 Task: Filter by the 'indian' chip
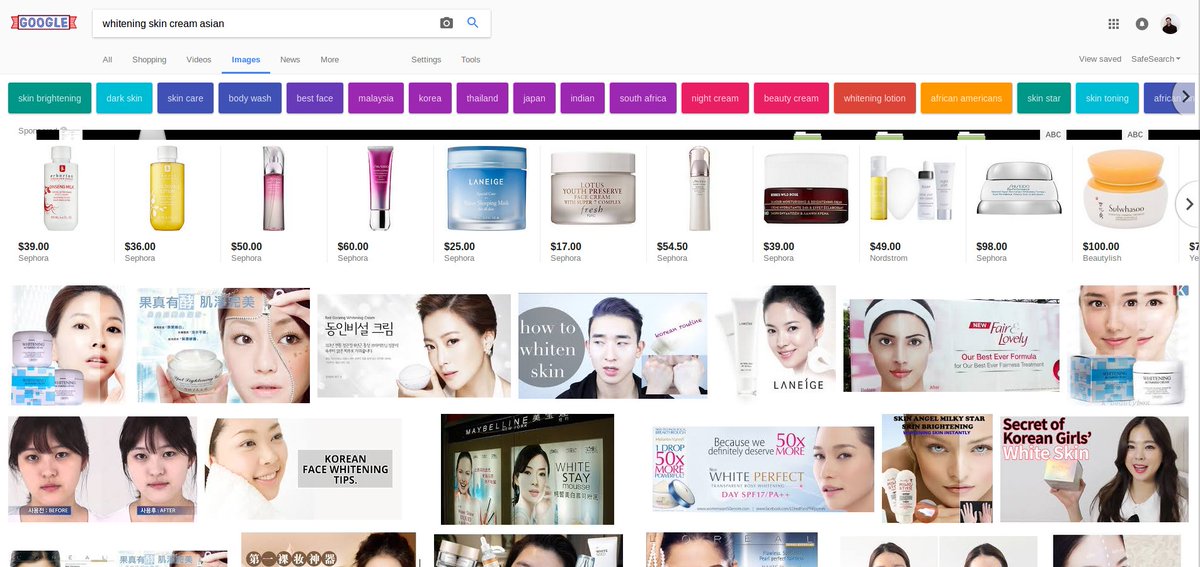click(x=582, y=98)
